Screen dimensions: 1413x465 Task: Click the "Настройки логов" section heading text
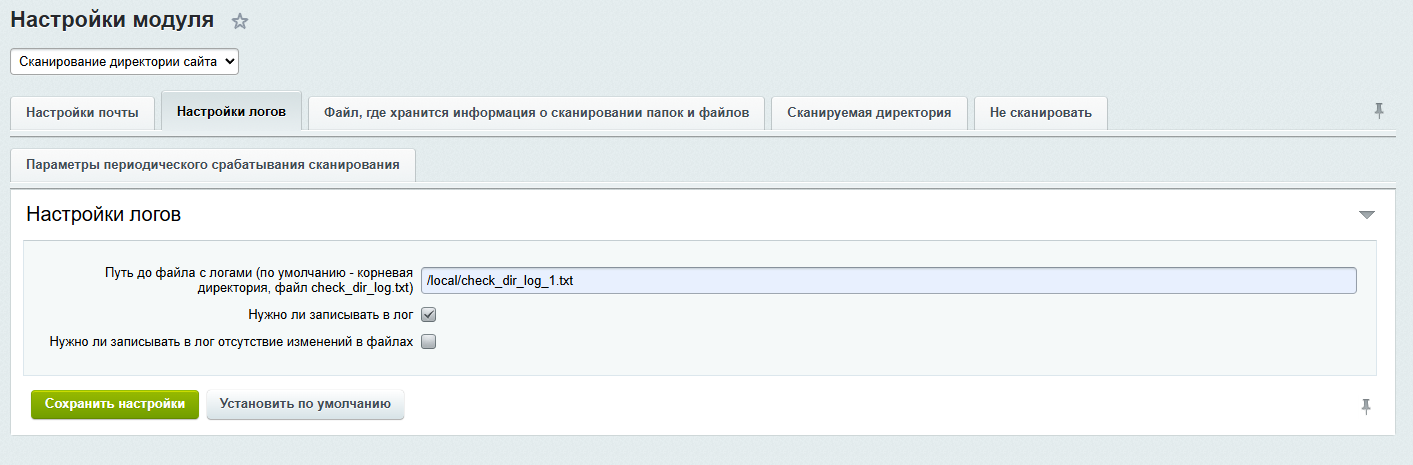point(103,214)
